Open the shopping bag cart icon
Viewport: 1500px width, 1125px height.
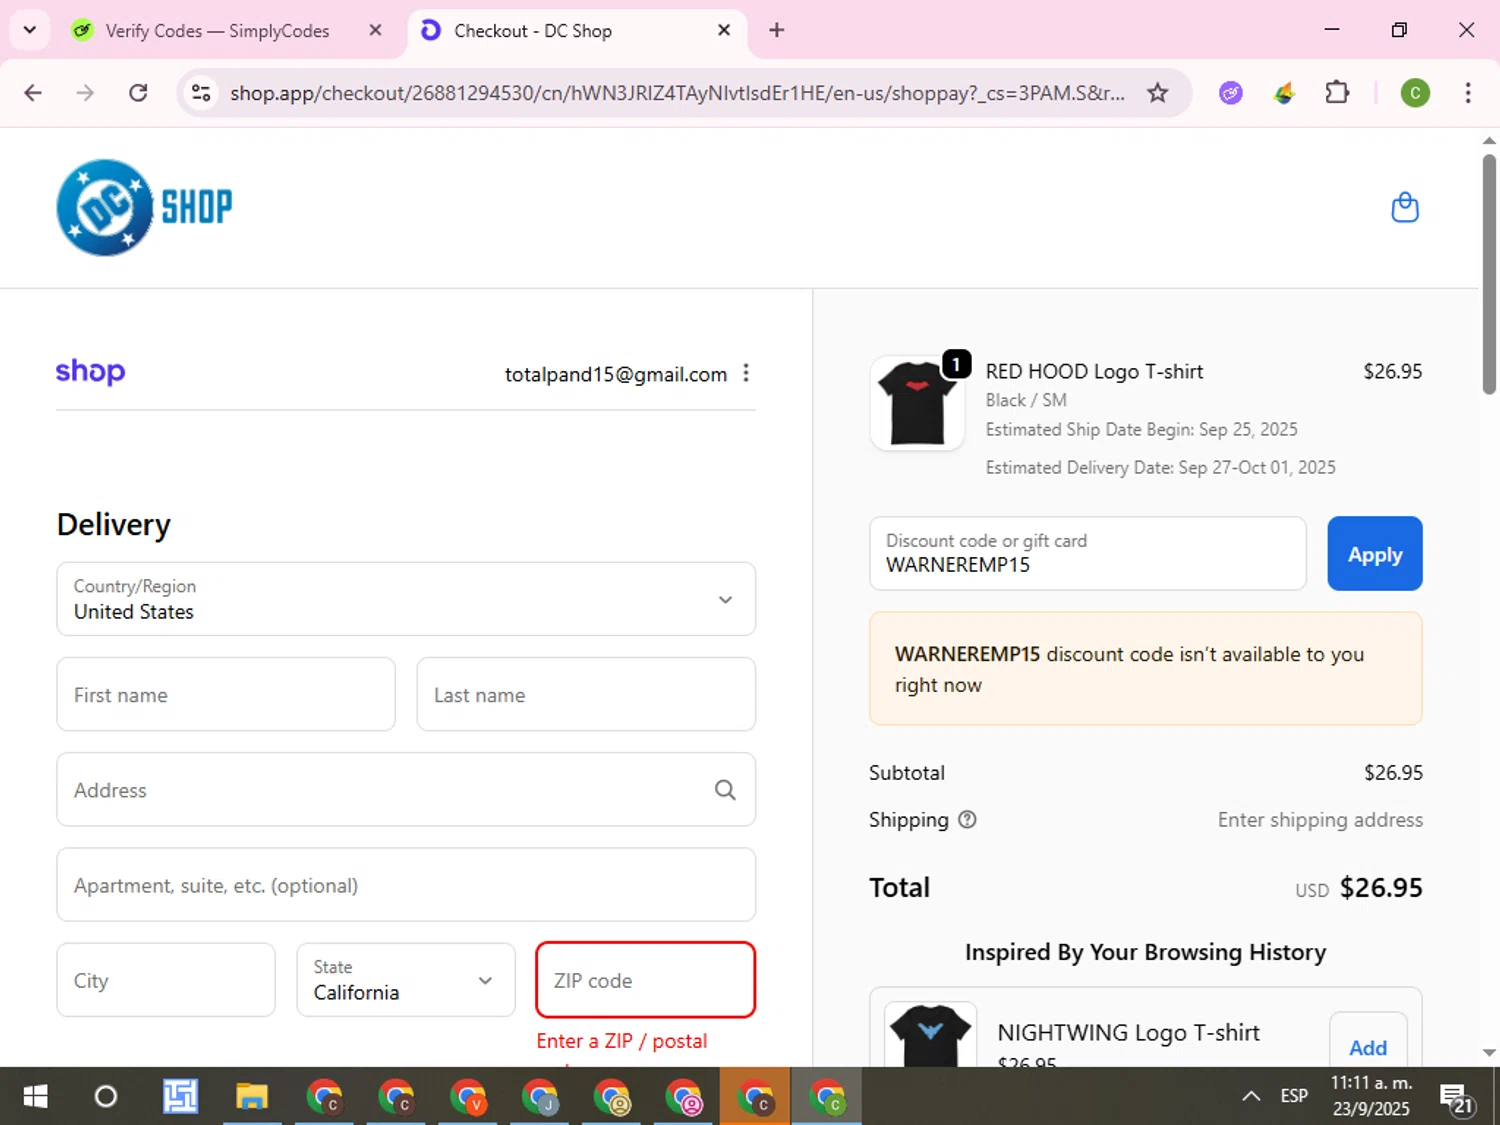[x=1405, y=207]
